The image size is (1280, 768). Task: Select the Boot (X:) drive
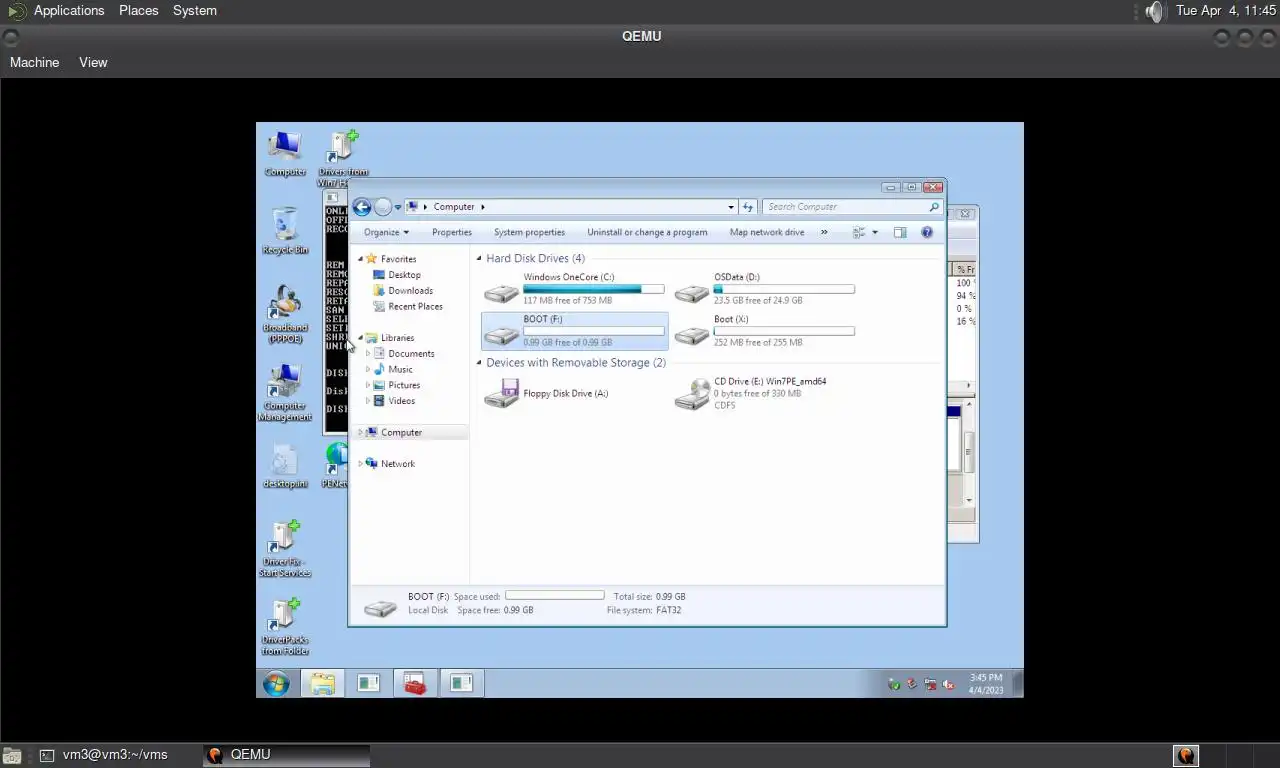click(765, 330)
